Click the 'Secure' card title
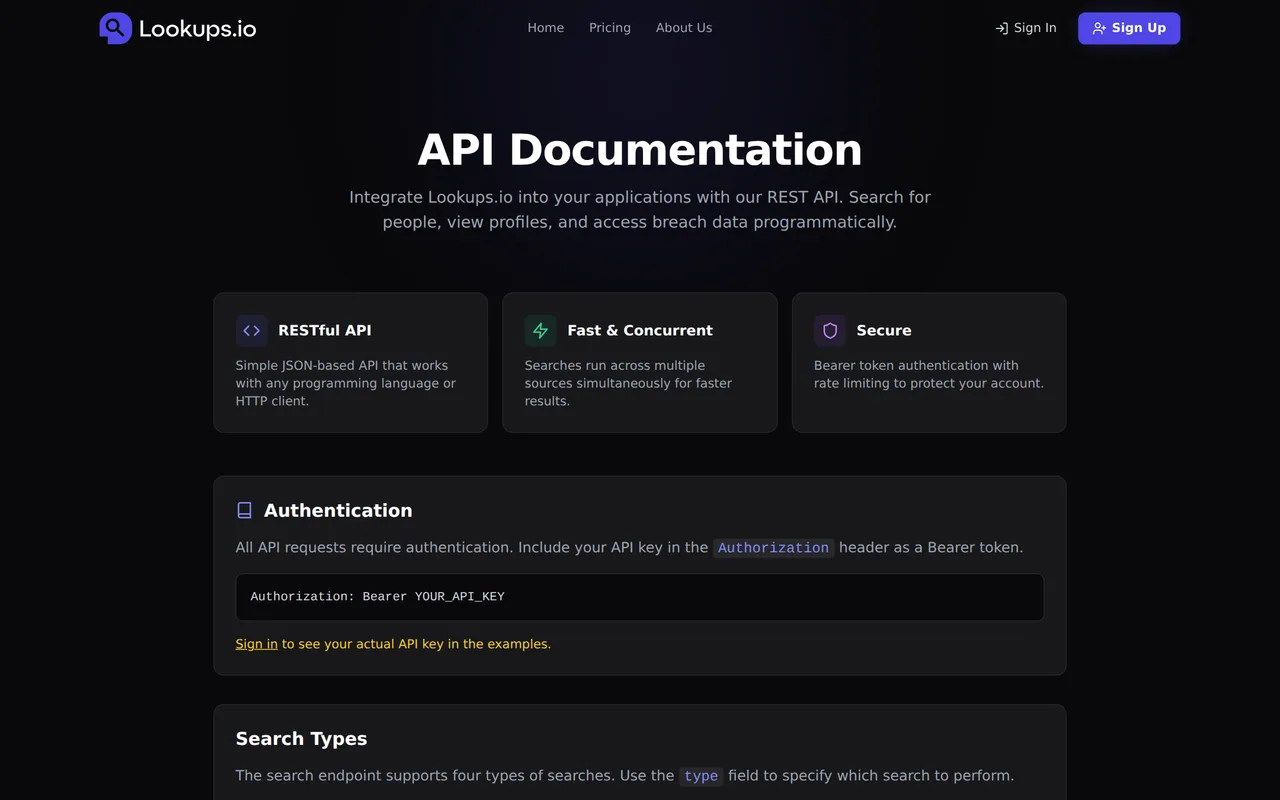This screenshot has width=1280, height=800. pos(884,330)
